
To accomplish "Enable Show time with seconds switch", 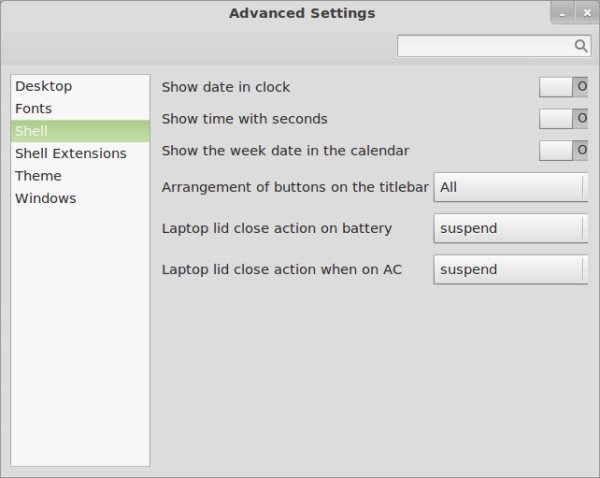I will tap(563, 119).
